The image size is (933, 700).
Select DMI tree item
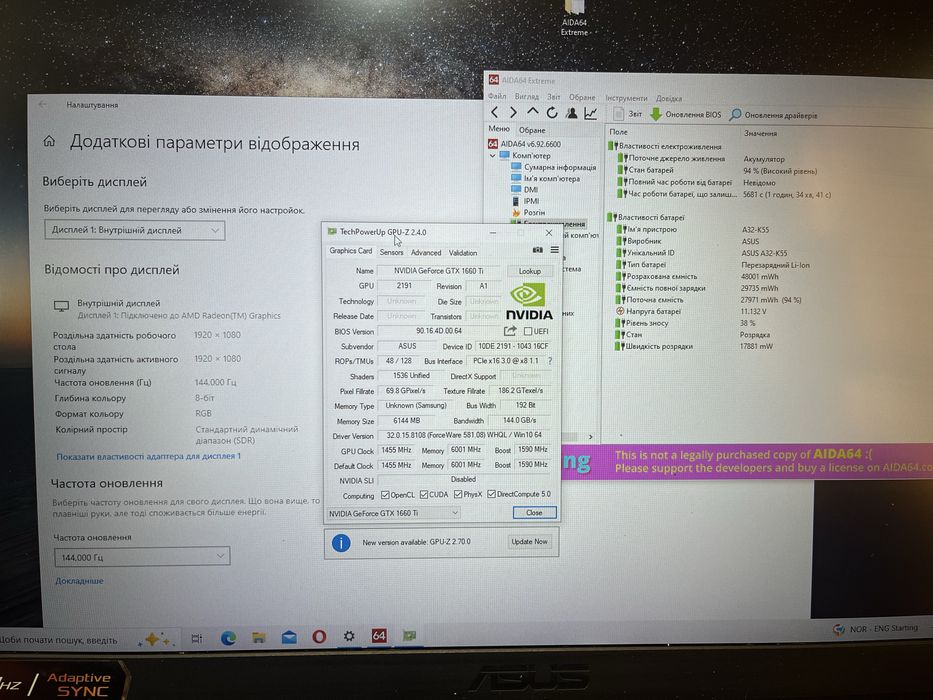tap(524, 189)
